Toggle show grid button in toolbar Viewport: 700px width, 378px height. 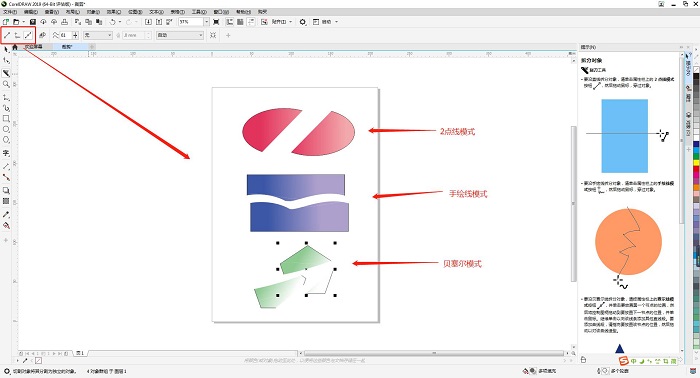240,21
